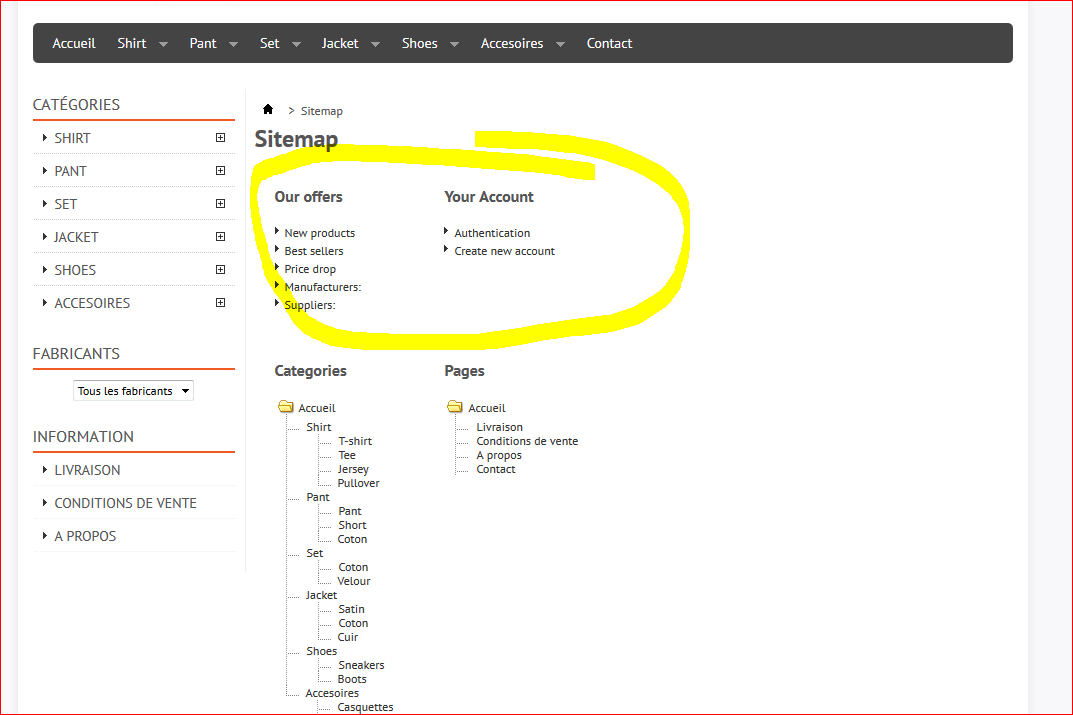Open Accesoires parent in Categories tree
The width and height of the screenshot is (1073, 715).
[x=332, y=694]
